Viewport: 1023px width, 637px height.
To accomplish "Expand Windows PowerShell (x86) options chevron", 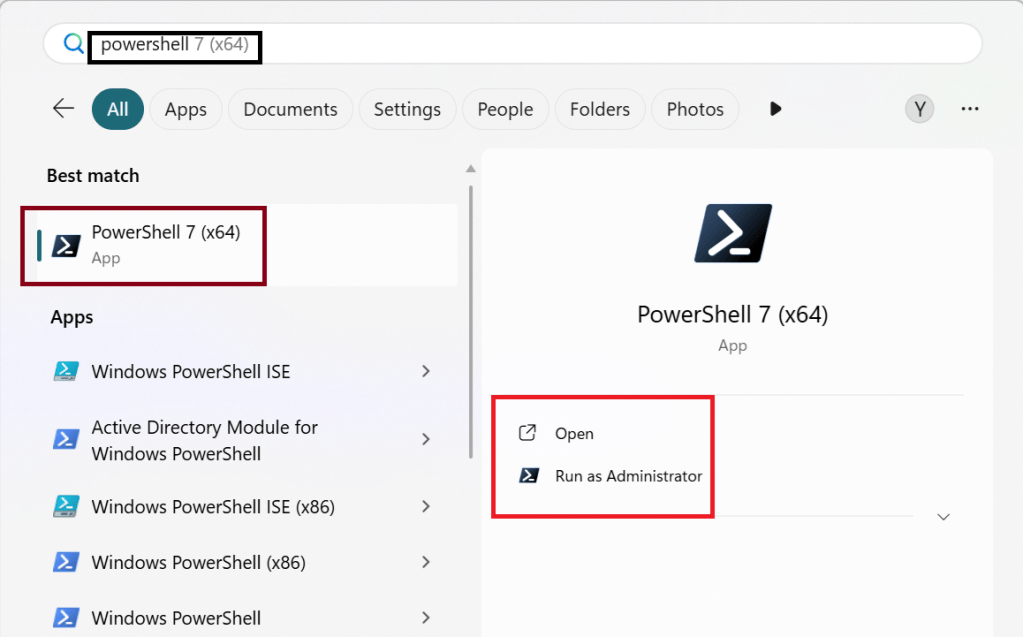I will pyautogui.click(x=426, y=562).
